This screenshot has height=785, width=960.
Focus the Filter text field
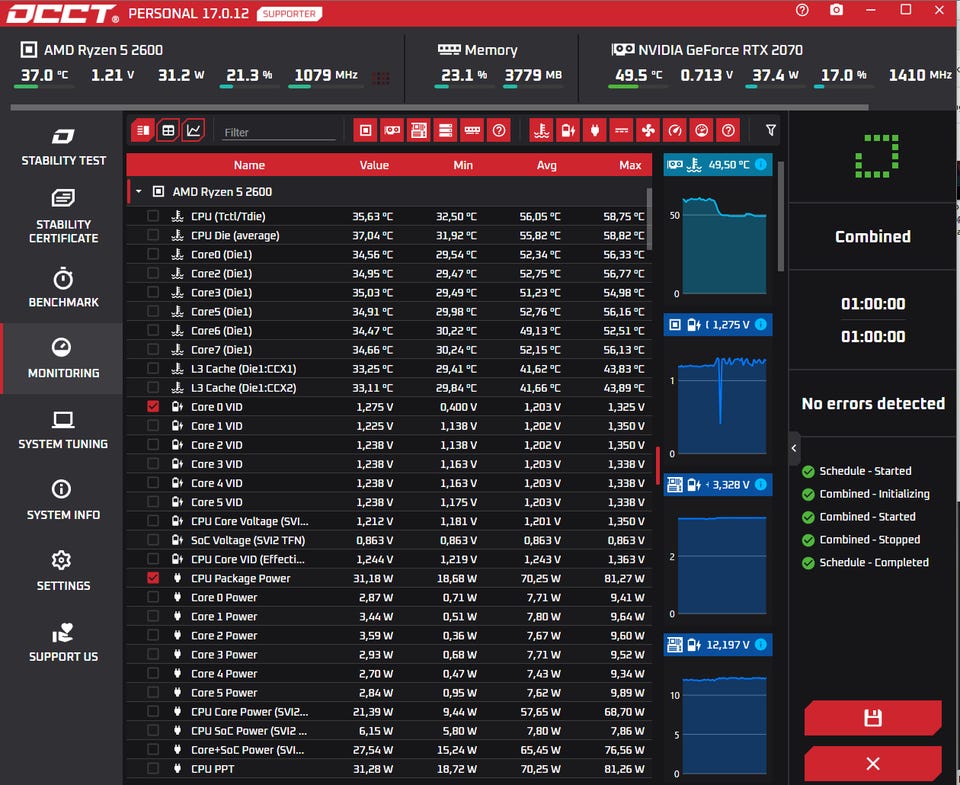[279, 132]
